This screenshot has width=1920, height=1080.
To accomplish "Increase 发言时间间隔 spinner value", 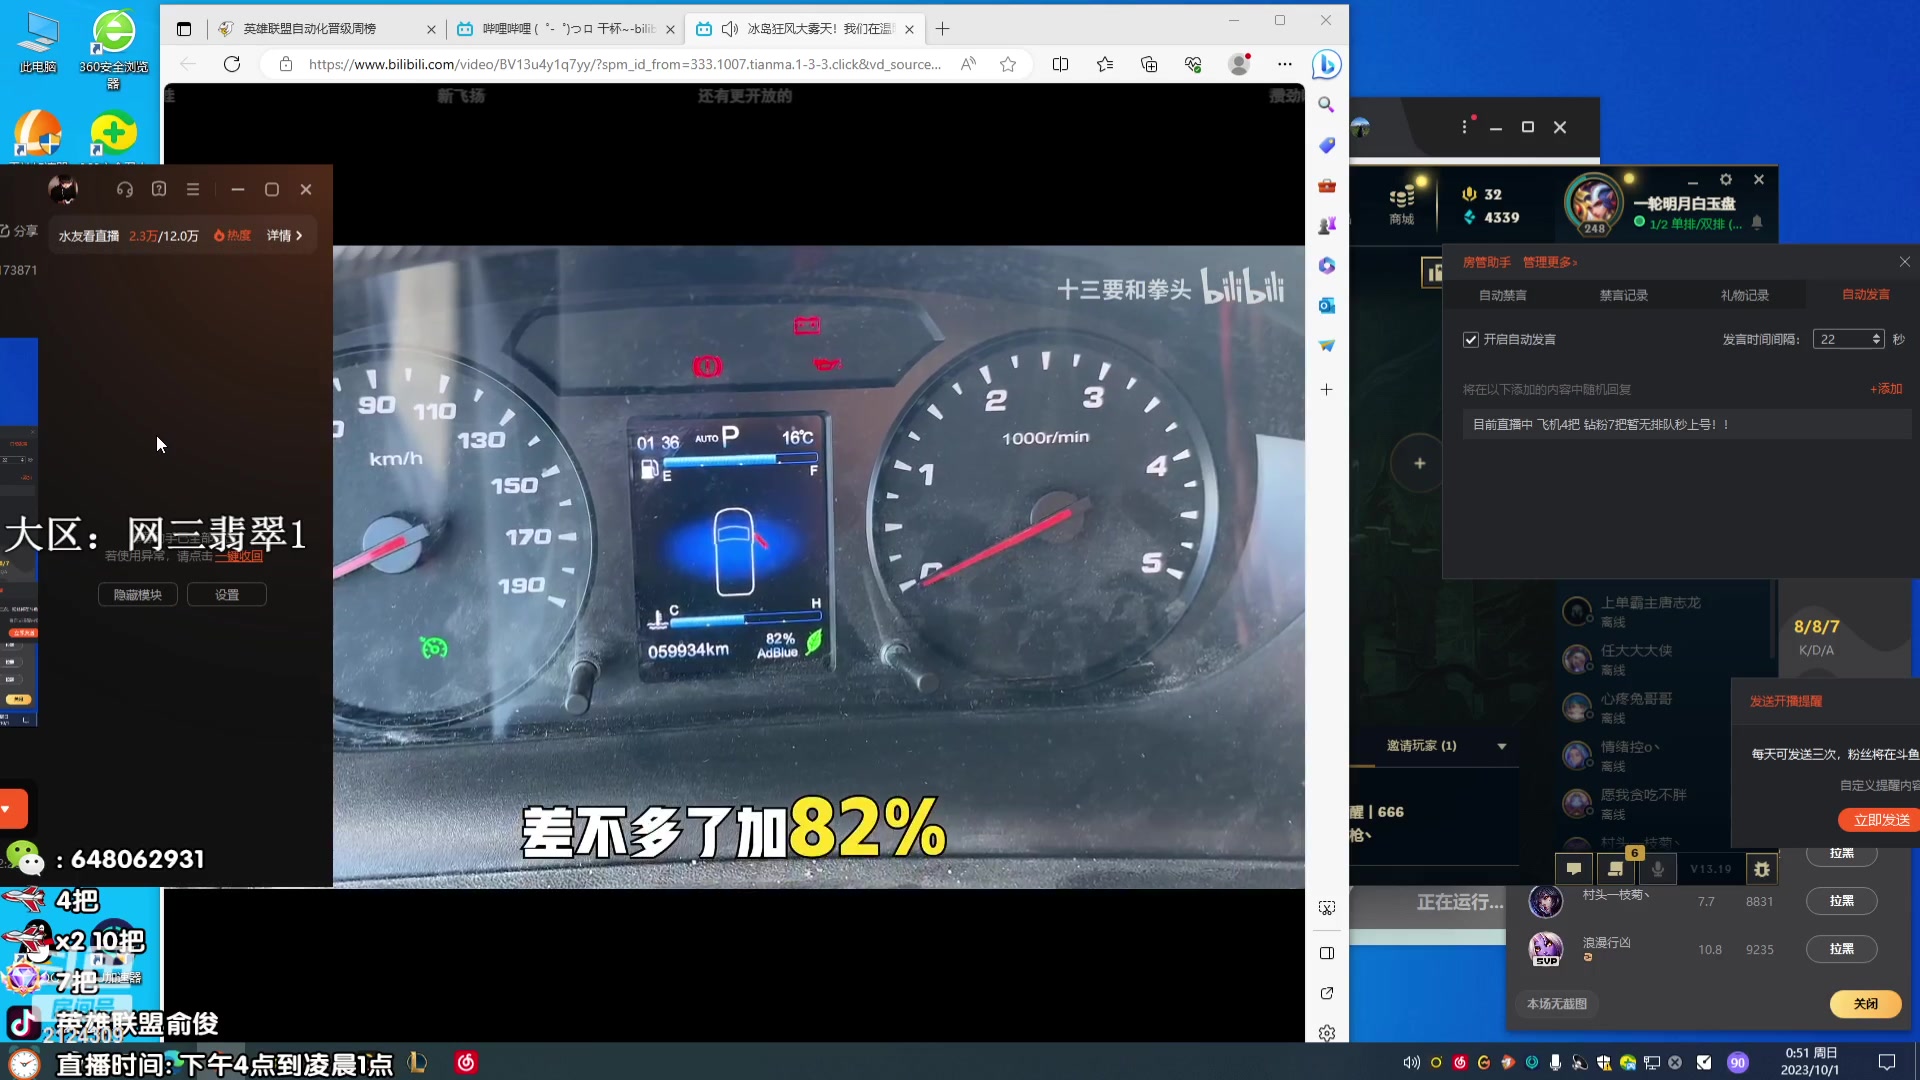I will click(1876, 335).
